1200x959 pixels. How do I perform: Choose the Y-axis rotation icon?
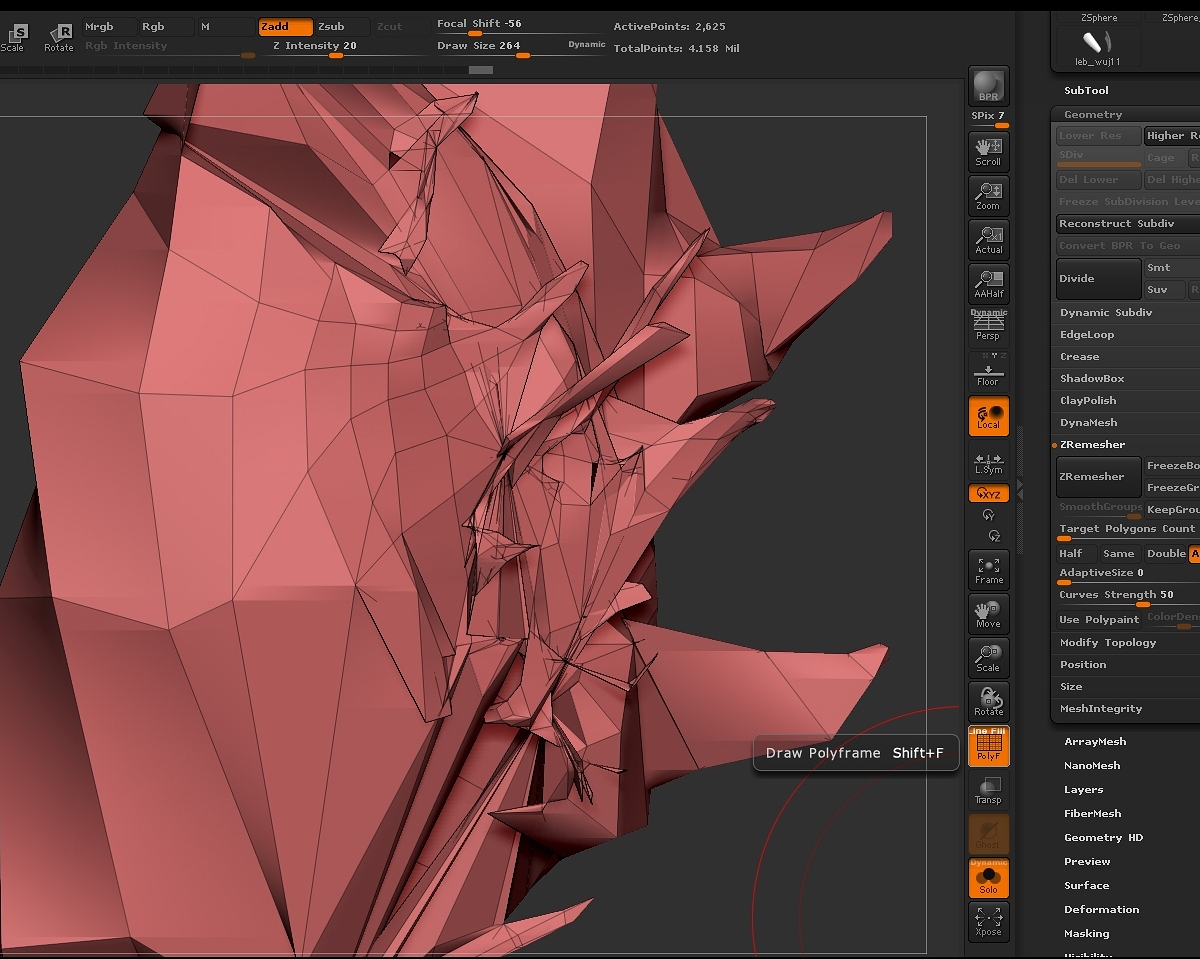point(989,515)
